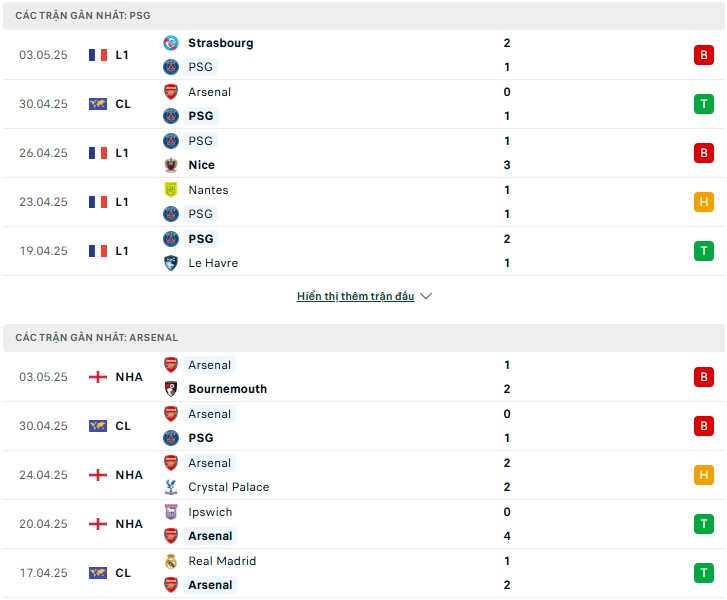The height and width of the screenshot is (600, 727).
Task: Click the Bournemouth club crest icon
Action: click(x=171, y=389)
